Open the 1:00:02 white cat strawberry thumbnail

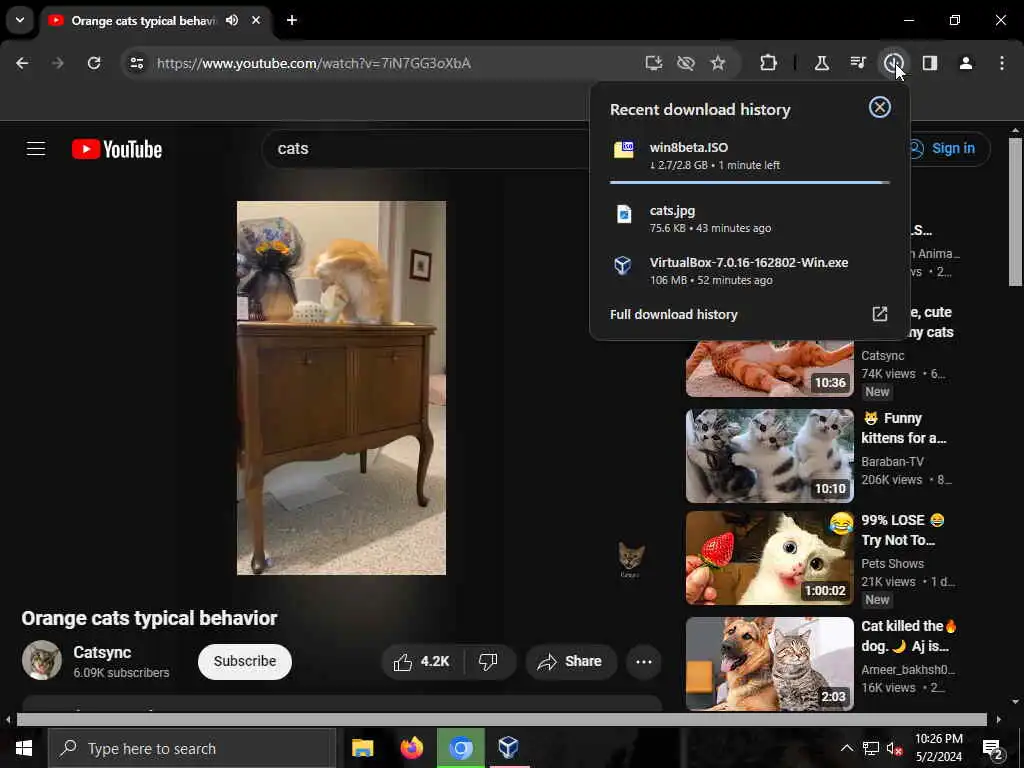[x=769, y=558]
